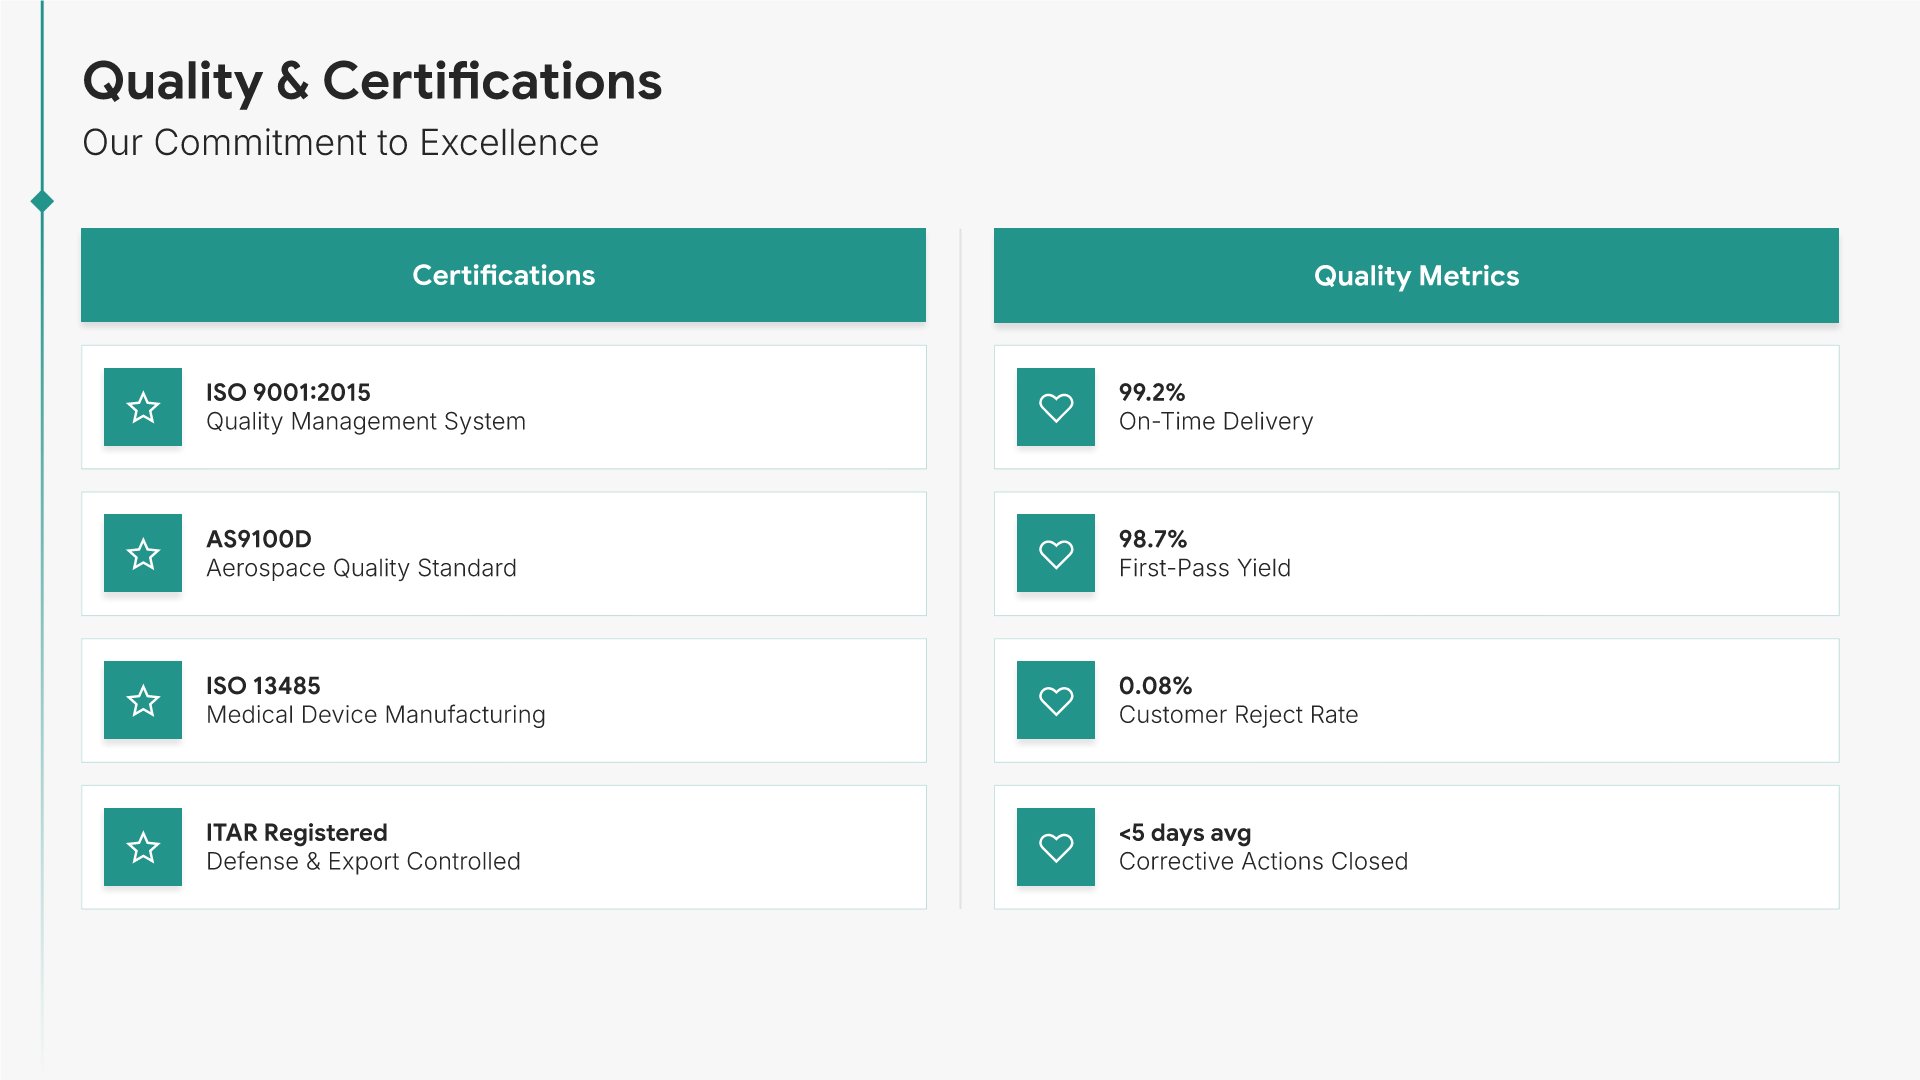Click the teal diamond timeline marker
The image size is (1920, 1080).
[42, 201]
